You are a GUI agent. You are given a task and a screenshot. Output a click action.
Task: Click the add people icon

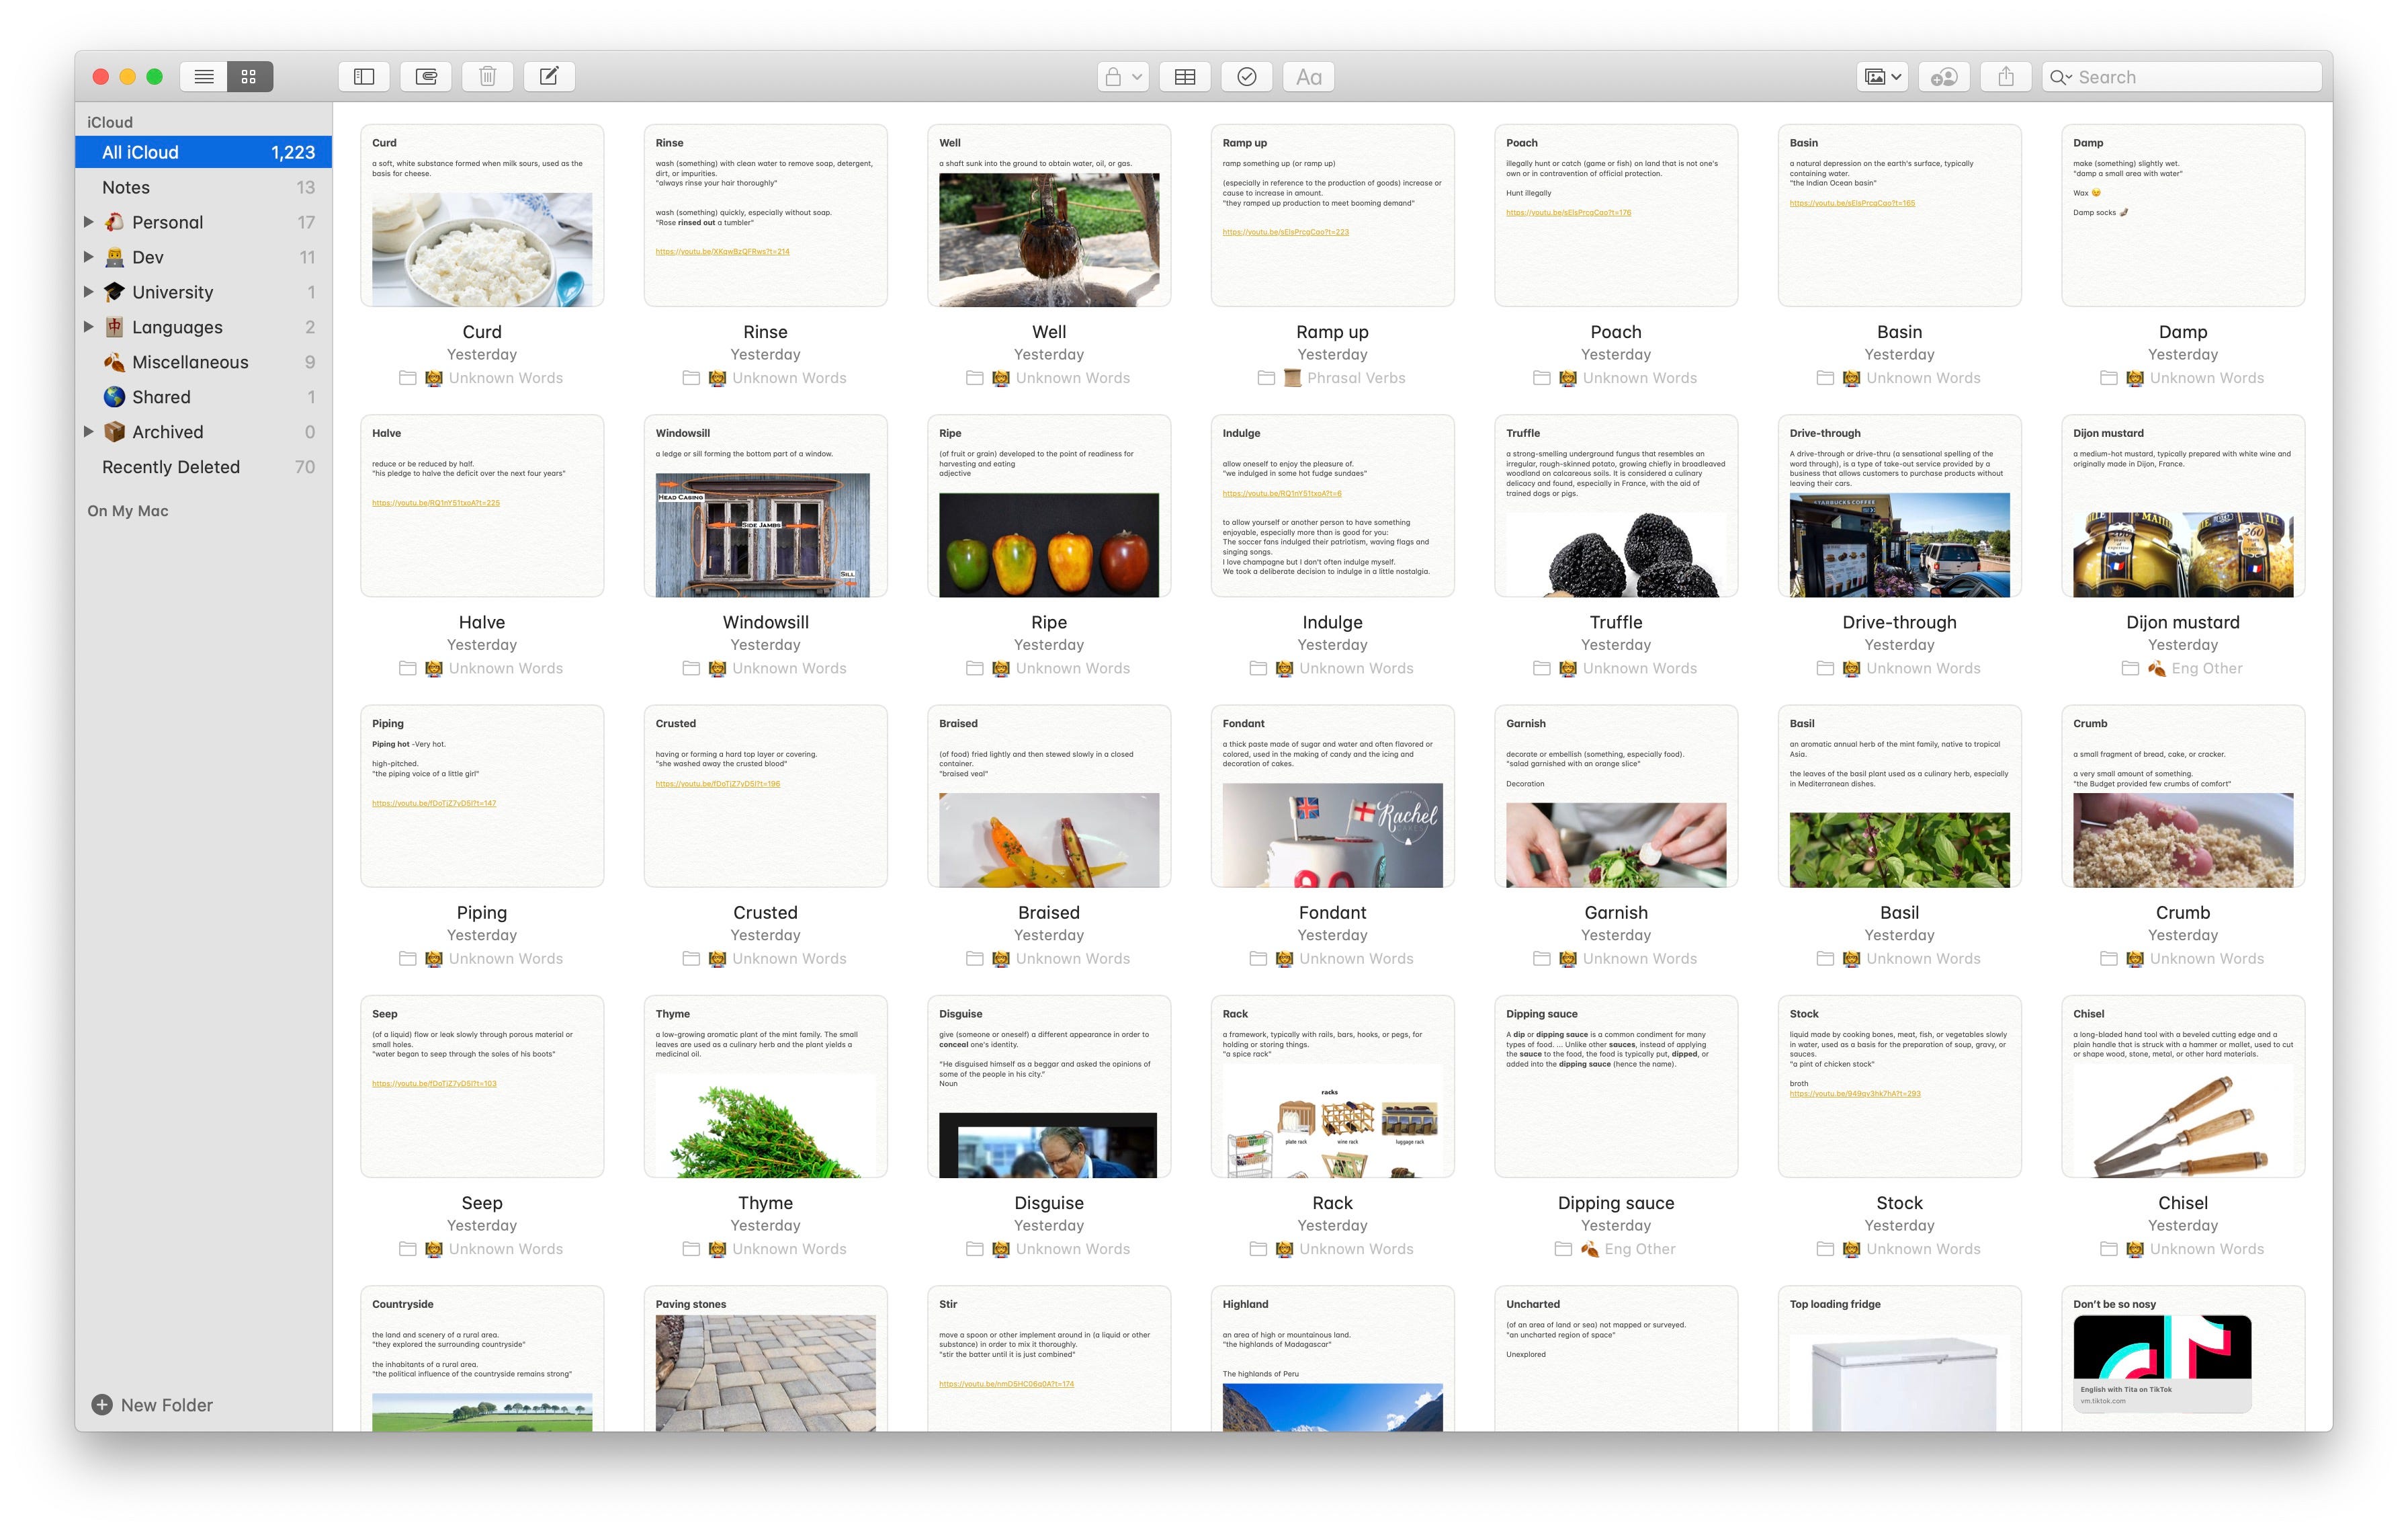(x=1944, y=77)
